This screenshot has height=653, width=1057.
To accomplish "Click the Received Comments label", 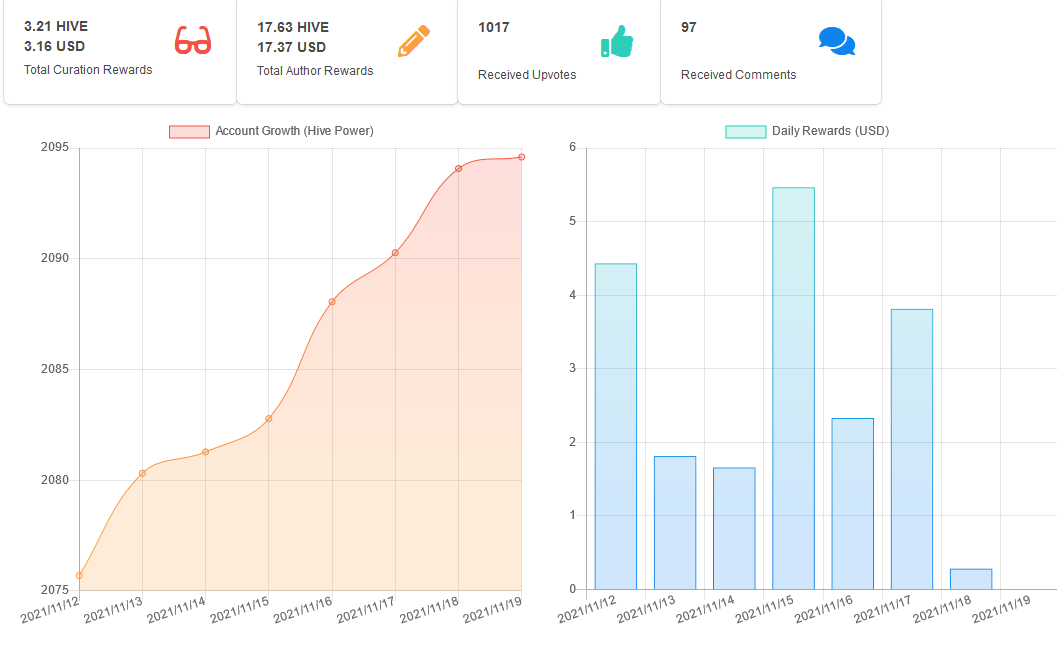I will click(x=738, y=75).
